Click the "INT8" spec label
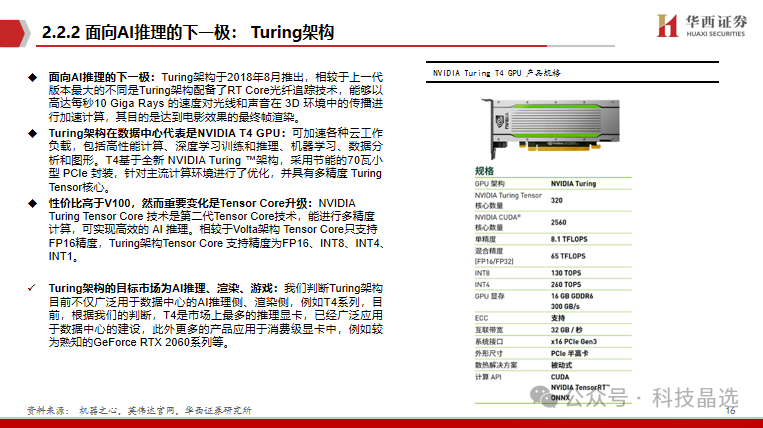This screenshot has height=428, width=763. [482, 273]
